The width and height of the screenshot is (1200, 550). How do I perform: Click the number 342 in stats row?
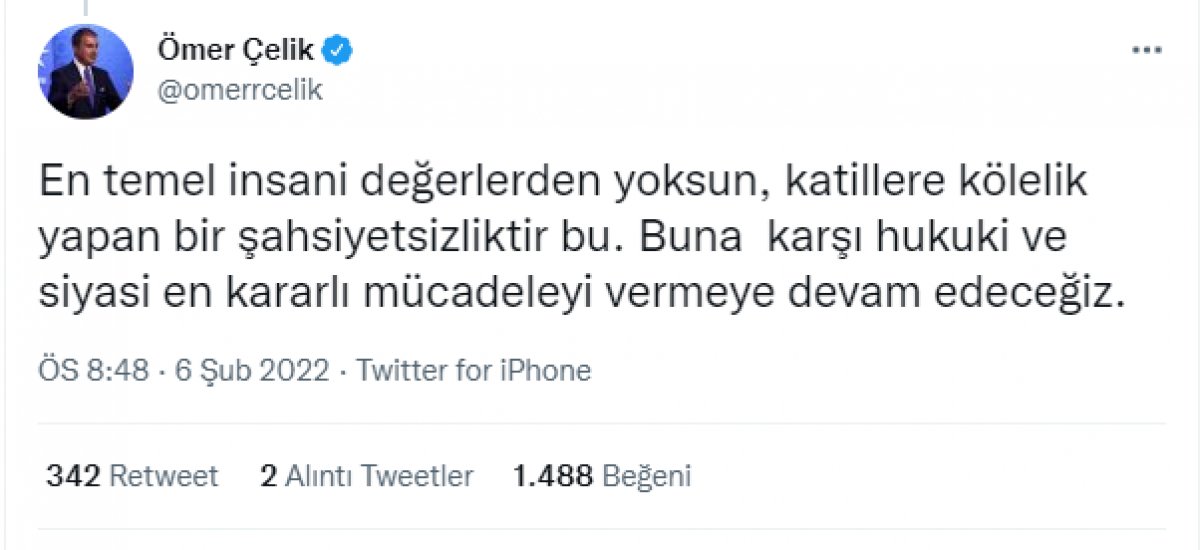click(x=73, y=476)
